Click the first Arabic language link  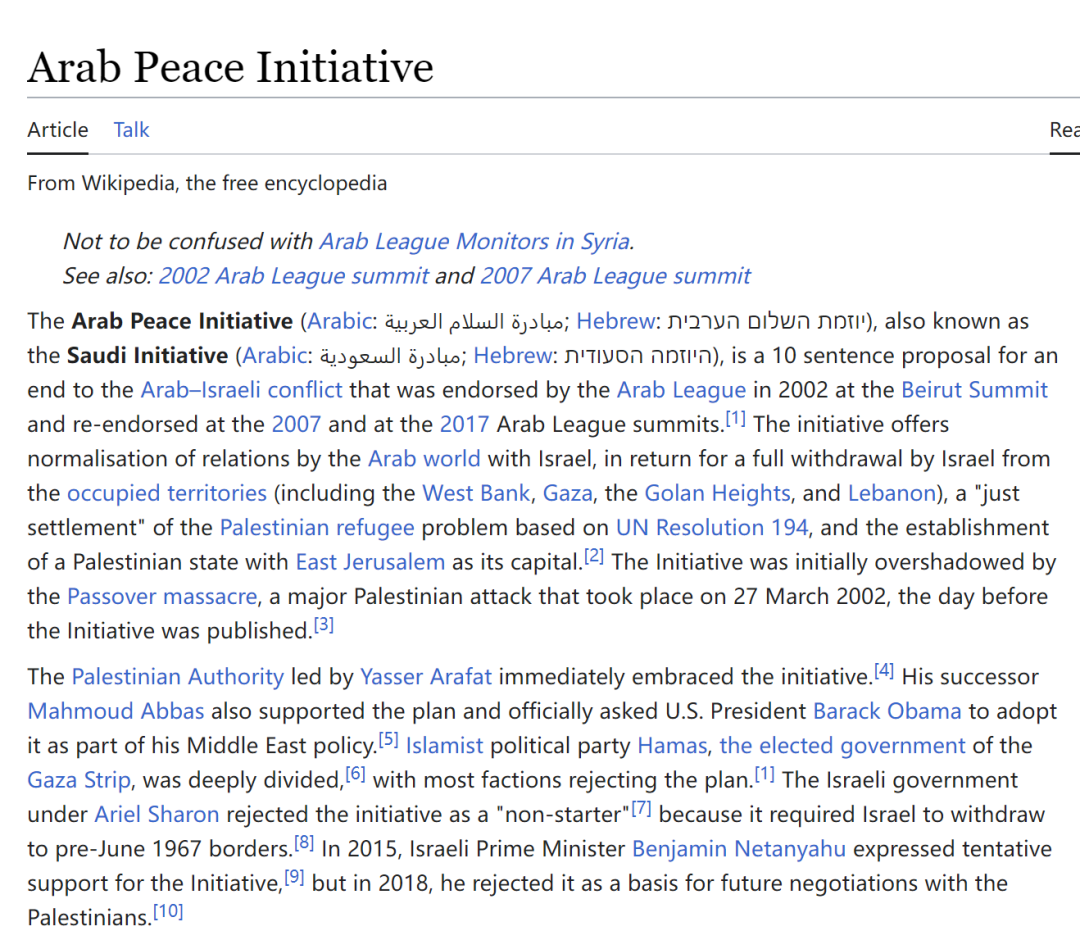click(340, 321)
